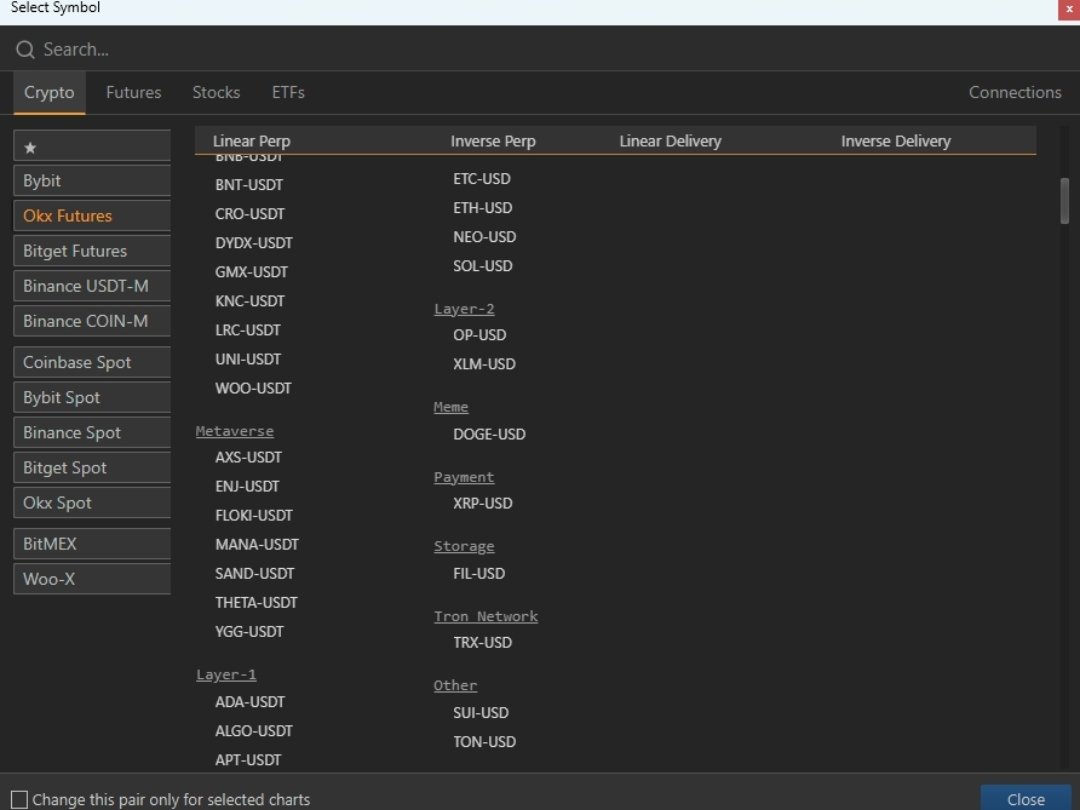The width and height of the screenshot is (1080, 810).
Task: Pick symbol SAND-USDT
Action: click(x=254, y=574)
